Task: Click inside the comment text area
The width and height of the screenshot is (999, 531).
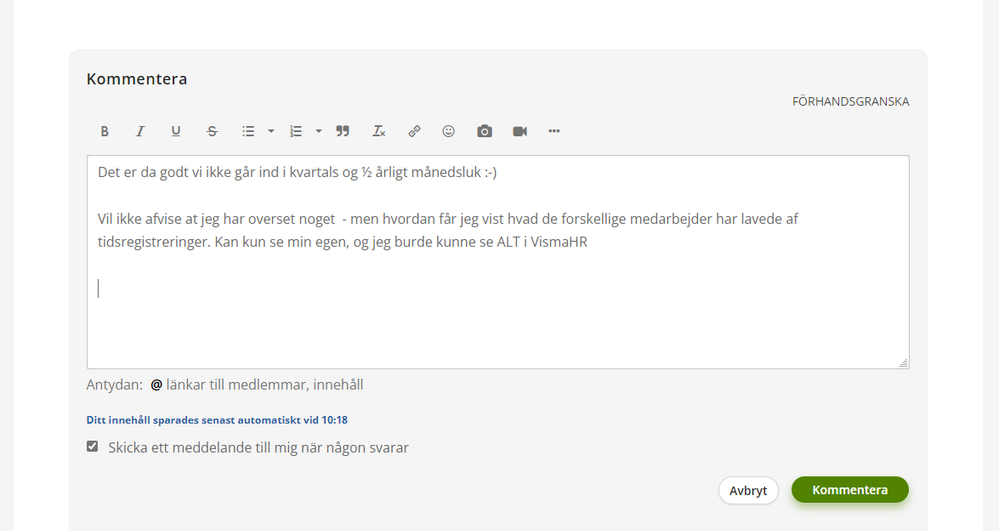Action: (498, 262)
